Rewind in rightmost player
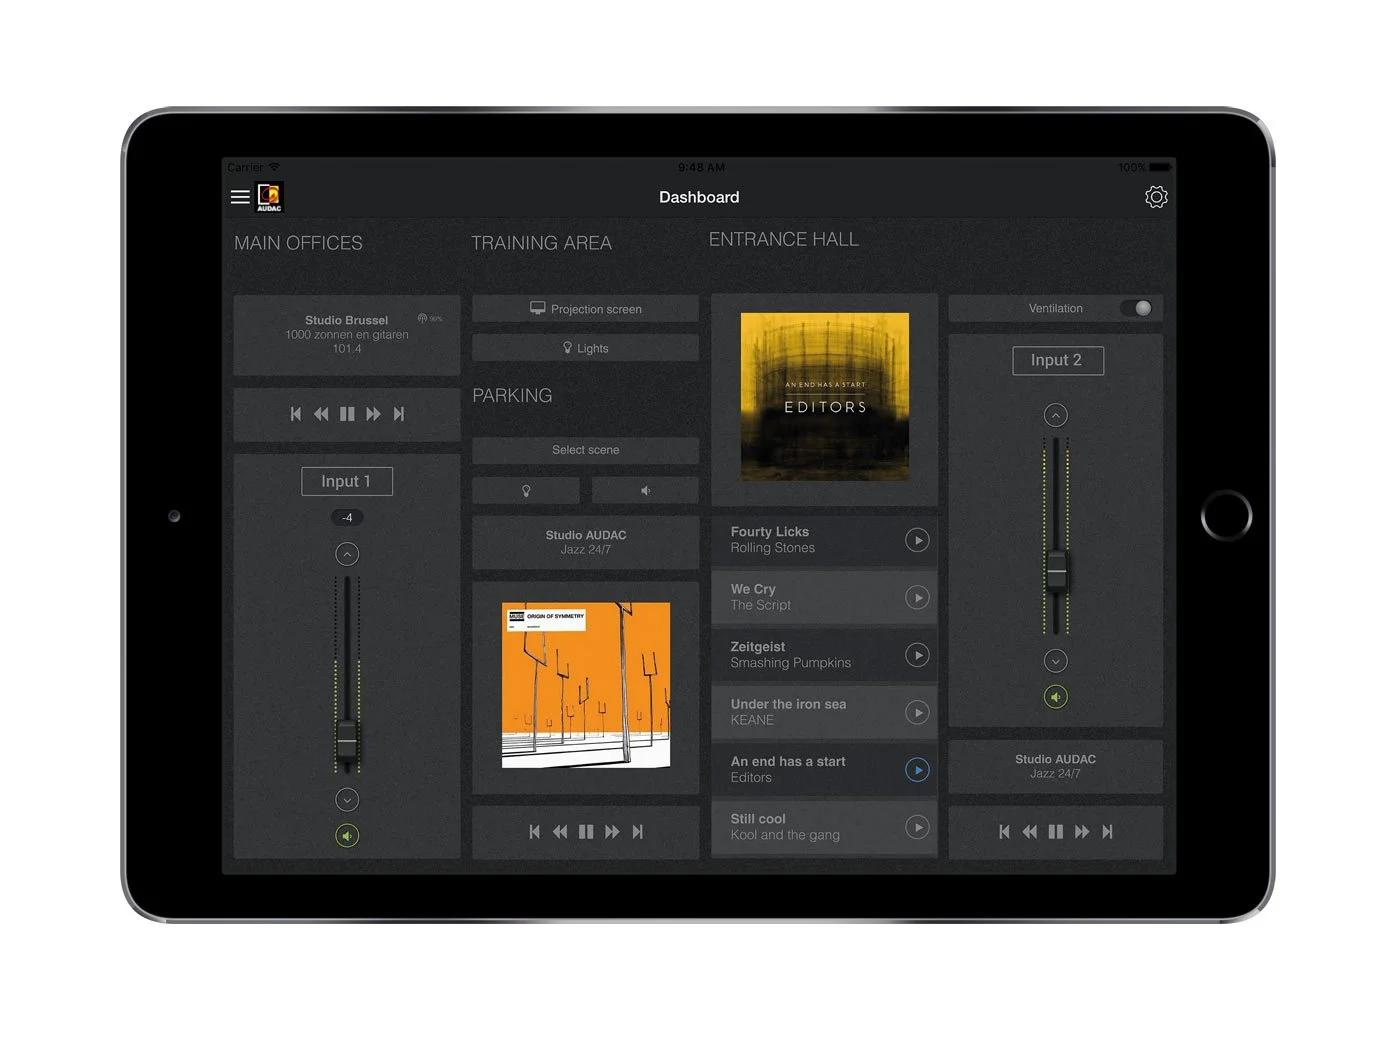The width and height of the screenshot is (1400, 1053). 1030,832
